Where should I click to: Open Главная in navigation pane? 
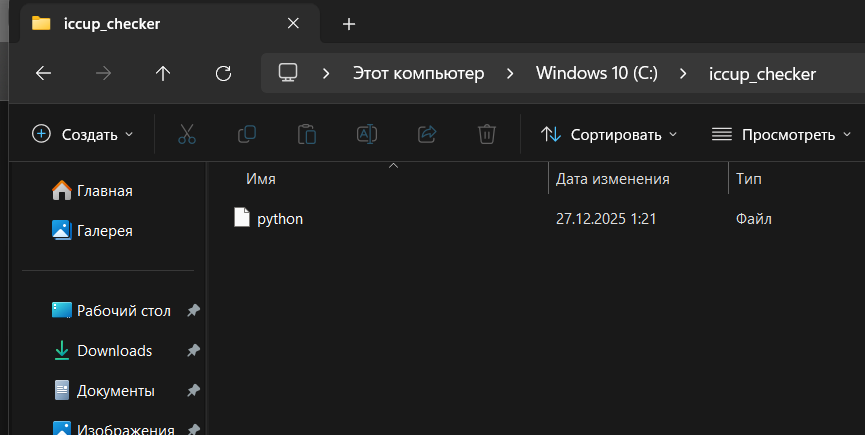pos(104,190)
